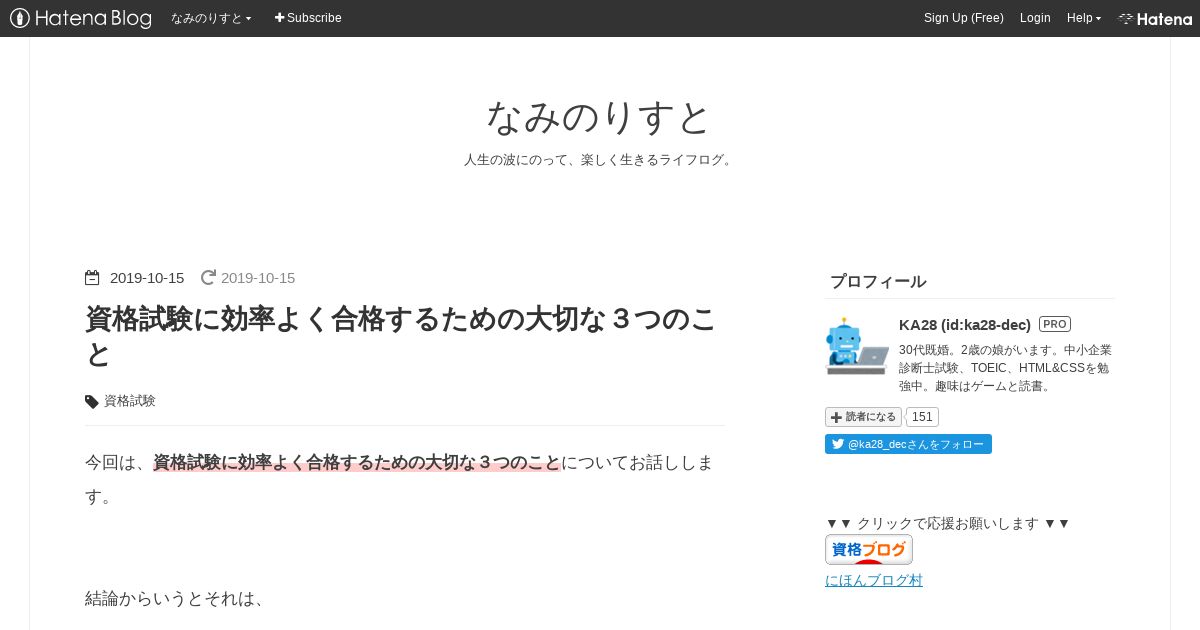Screen dimensions: 1200x630
Task: Click the Hatena logo in the top right
Action: [1155, 18]
